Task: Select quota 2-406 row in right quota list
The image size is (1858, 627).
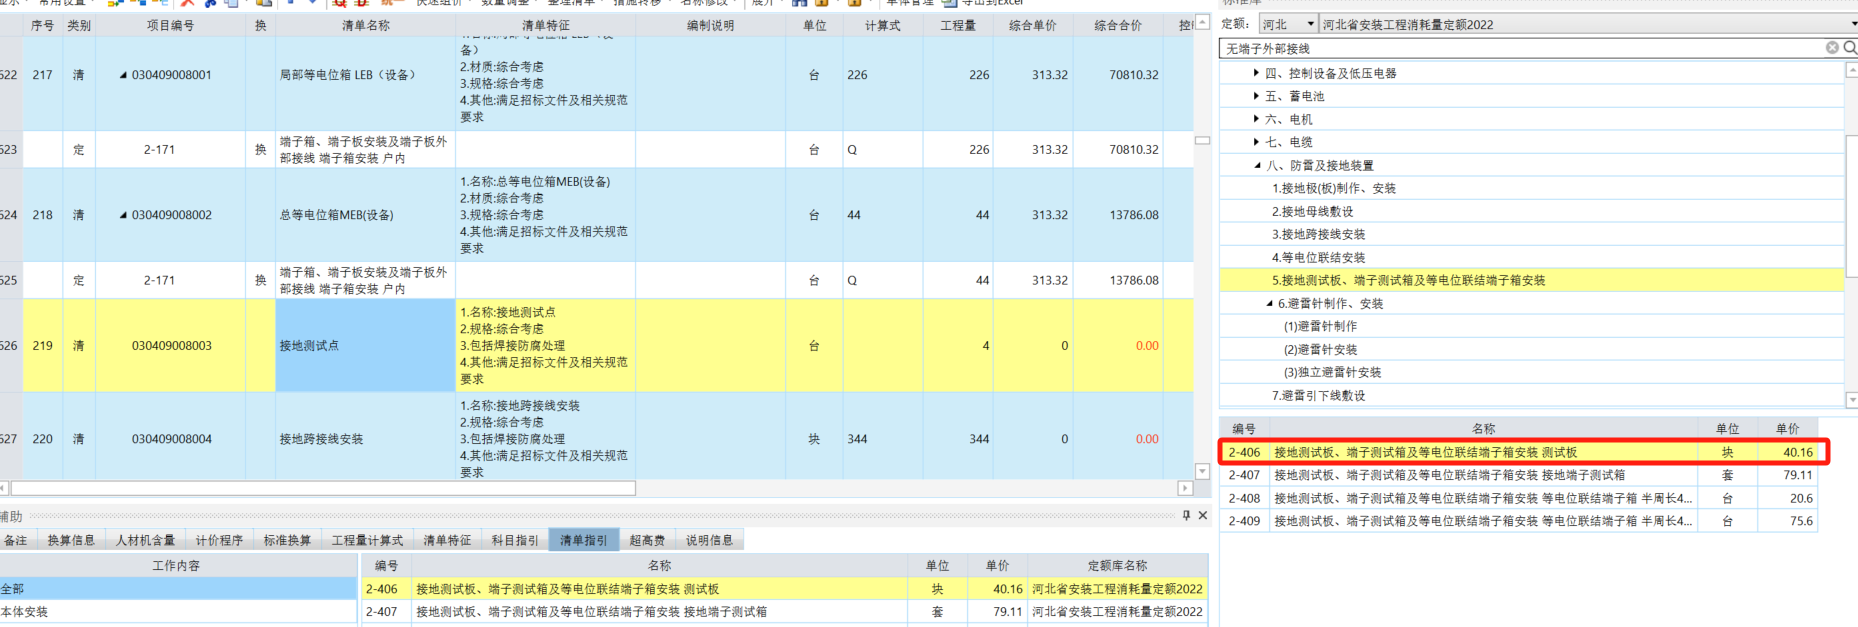Action: coord(1519,452)
